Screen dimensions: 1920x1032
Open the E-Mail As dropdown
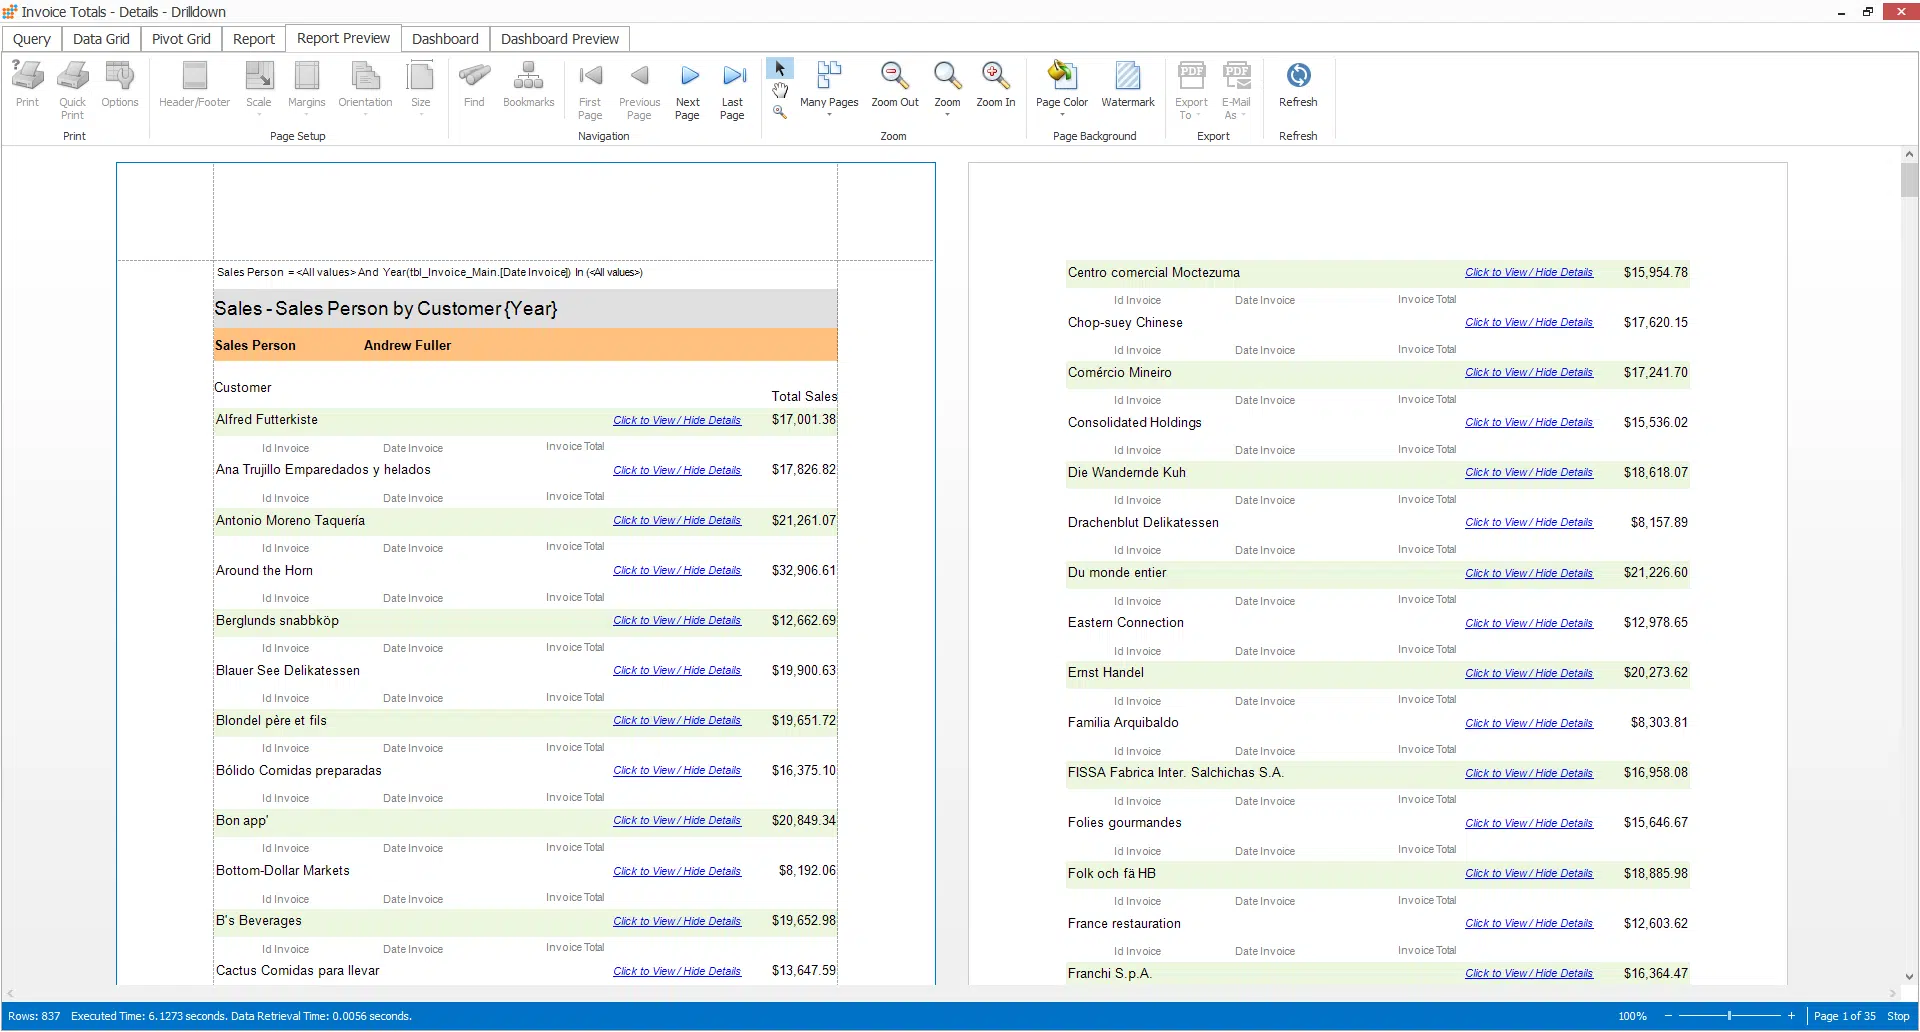pyautogui.click(x=1237, y=90)
